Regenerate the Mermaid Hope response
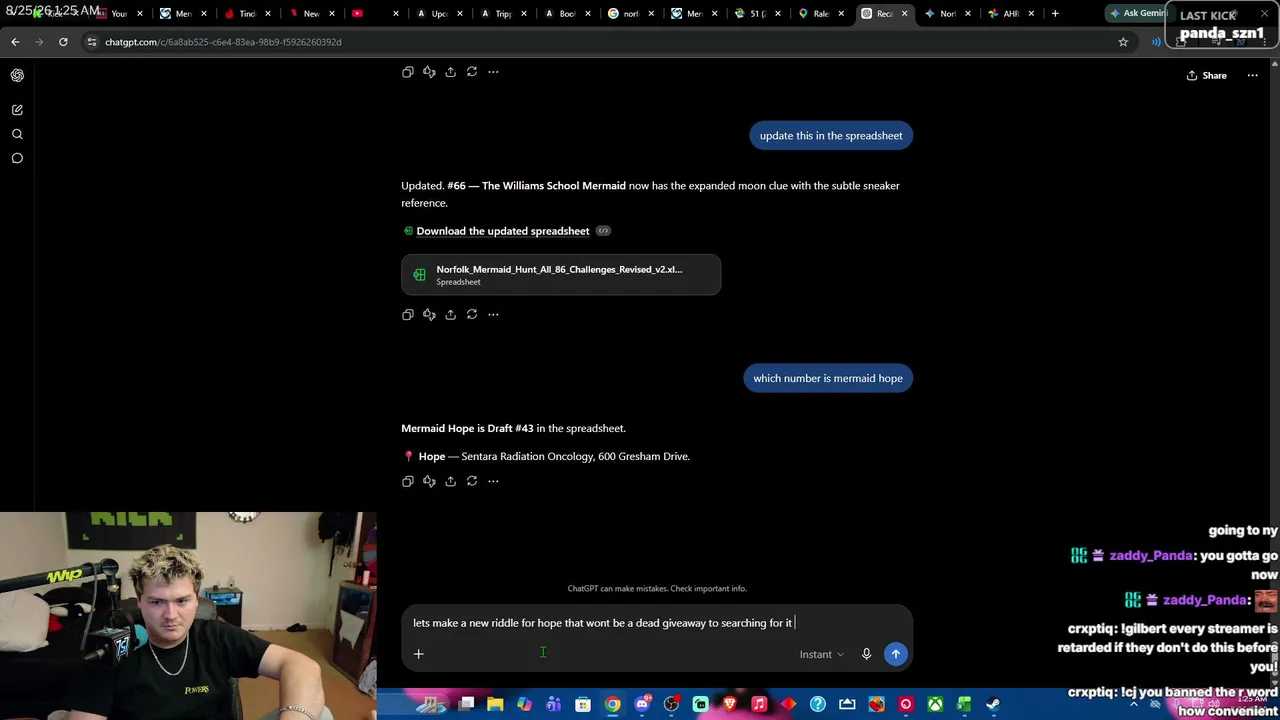1280x720 pixels. [472, 481]
